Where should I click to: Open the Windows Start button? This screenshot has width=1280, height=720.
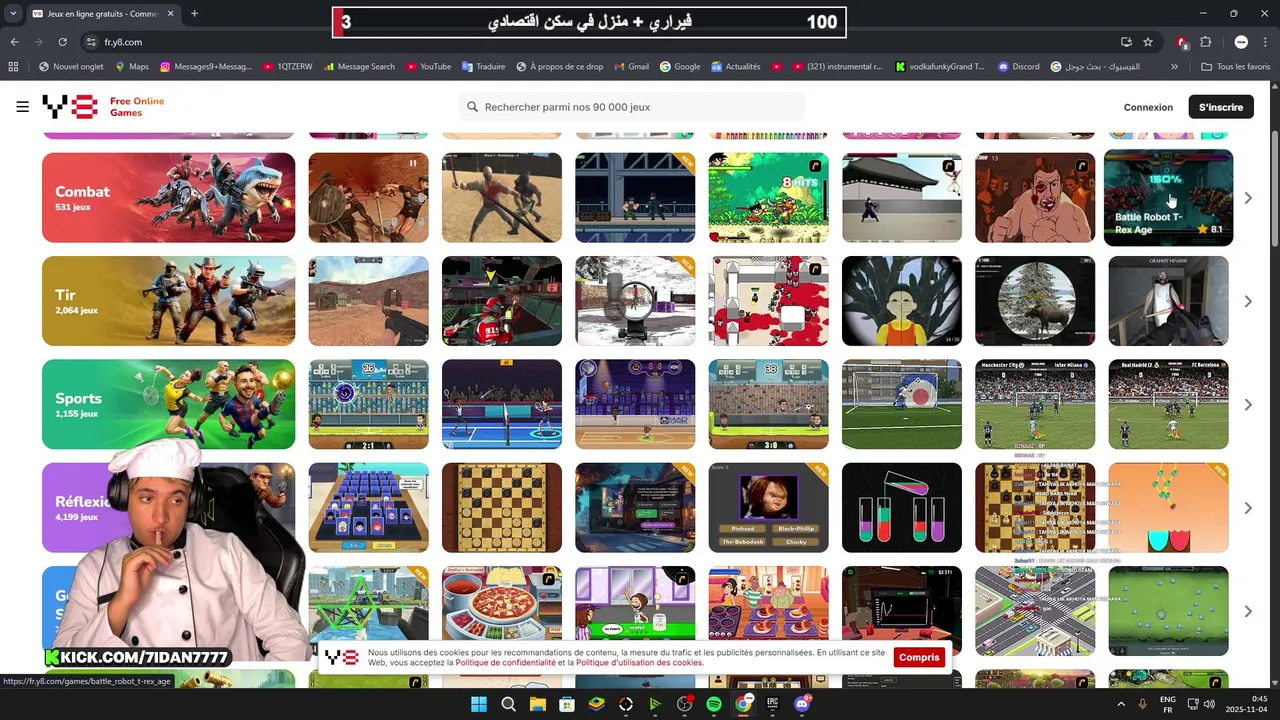(478, 704)
